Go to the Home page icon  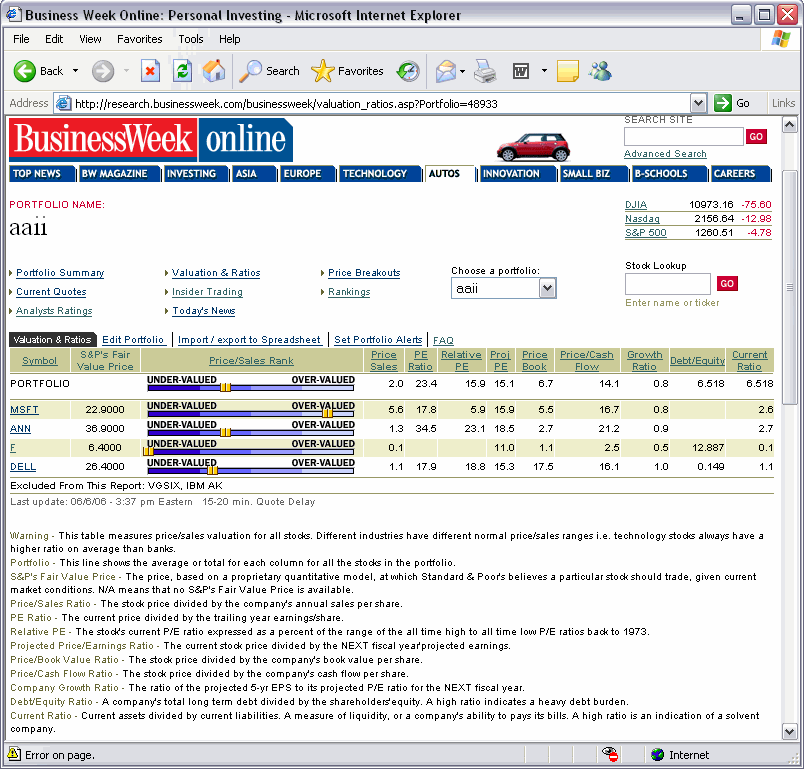213,71
